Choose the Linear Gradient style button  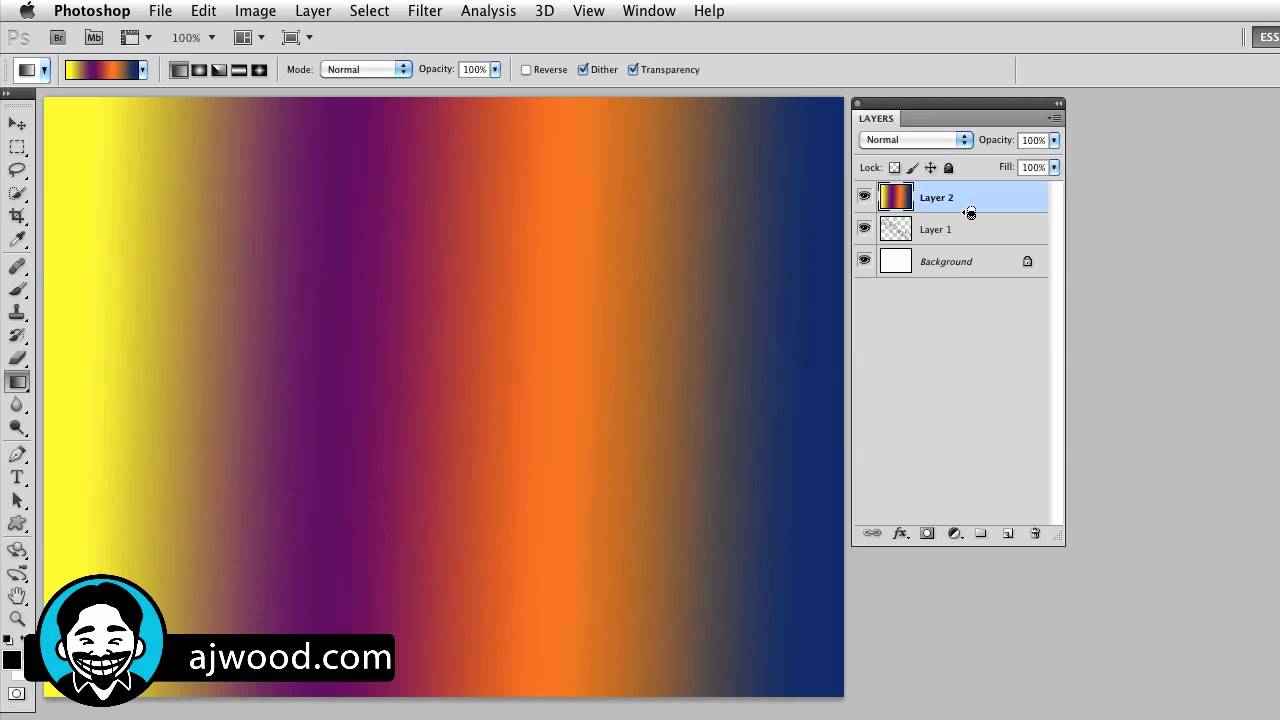pos(179,70)
